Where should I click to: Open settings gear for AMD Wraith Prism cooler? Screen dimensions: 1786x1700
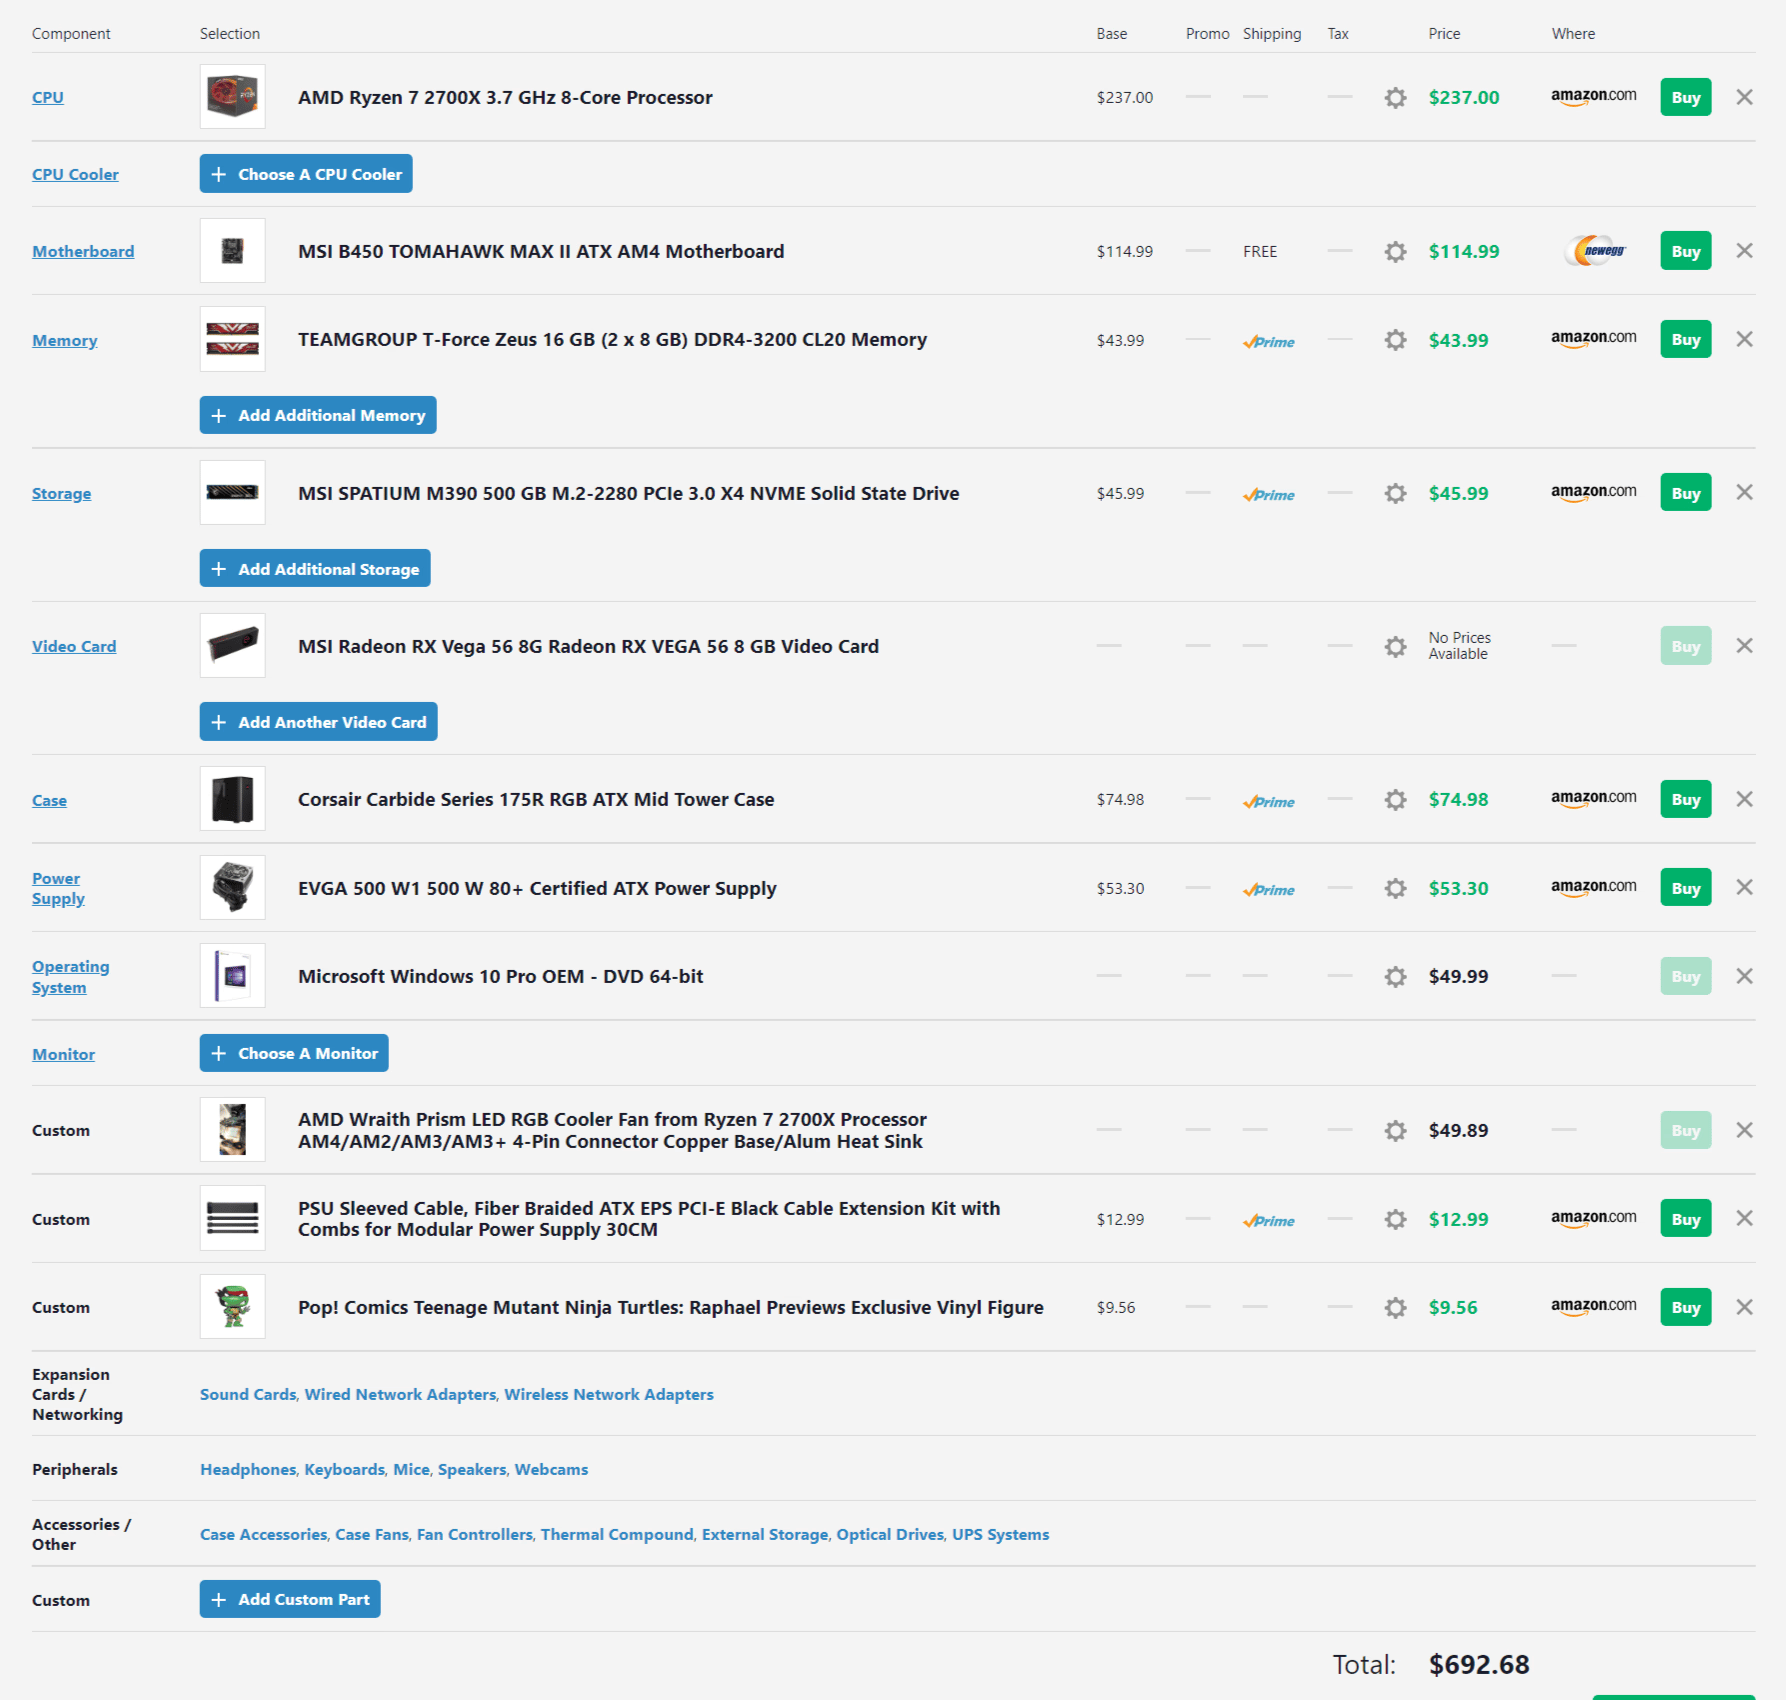click(1395, 1130)
